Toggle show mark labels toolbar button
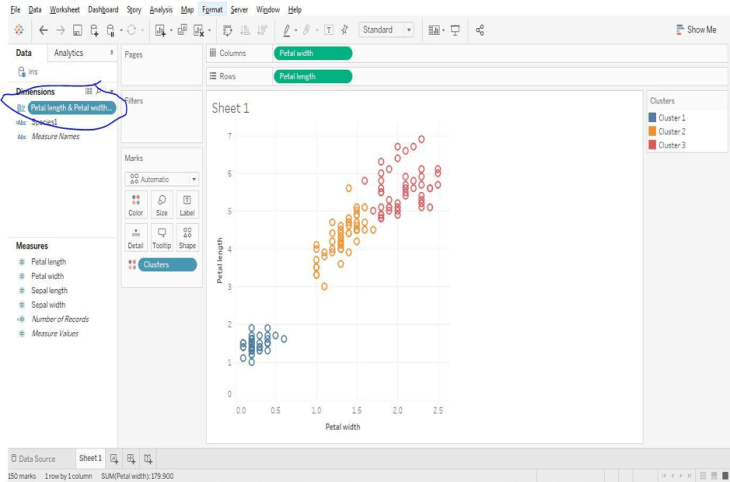 [x=328, y=30]
